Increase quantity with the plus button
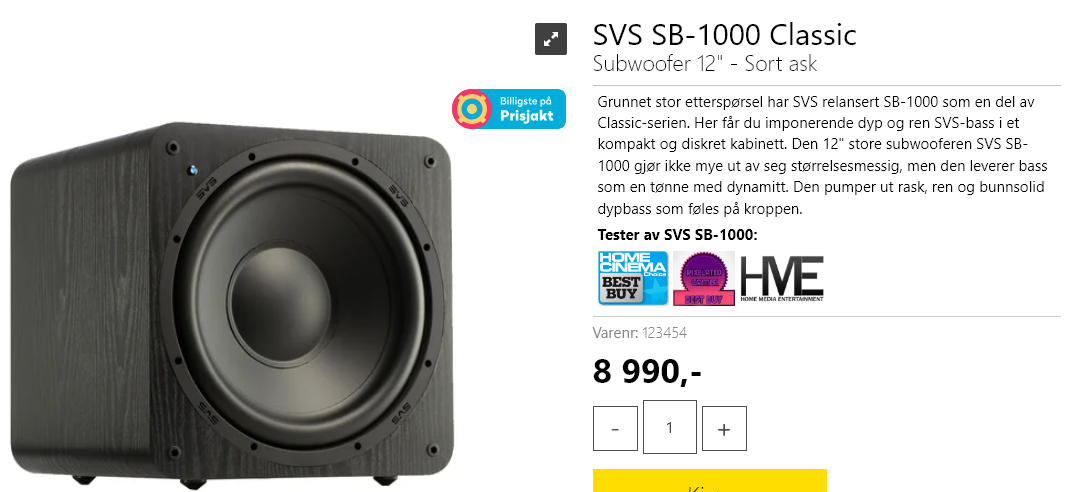 tap(724, 429)
